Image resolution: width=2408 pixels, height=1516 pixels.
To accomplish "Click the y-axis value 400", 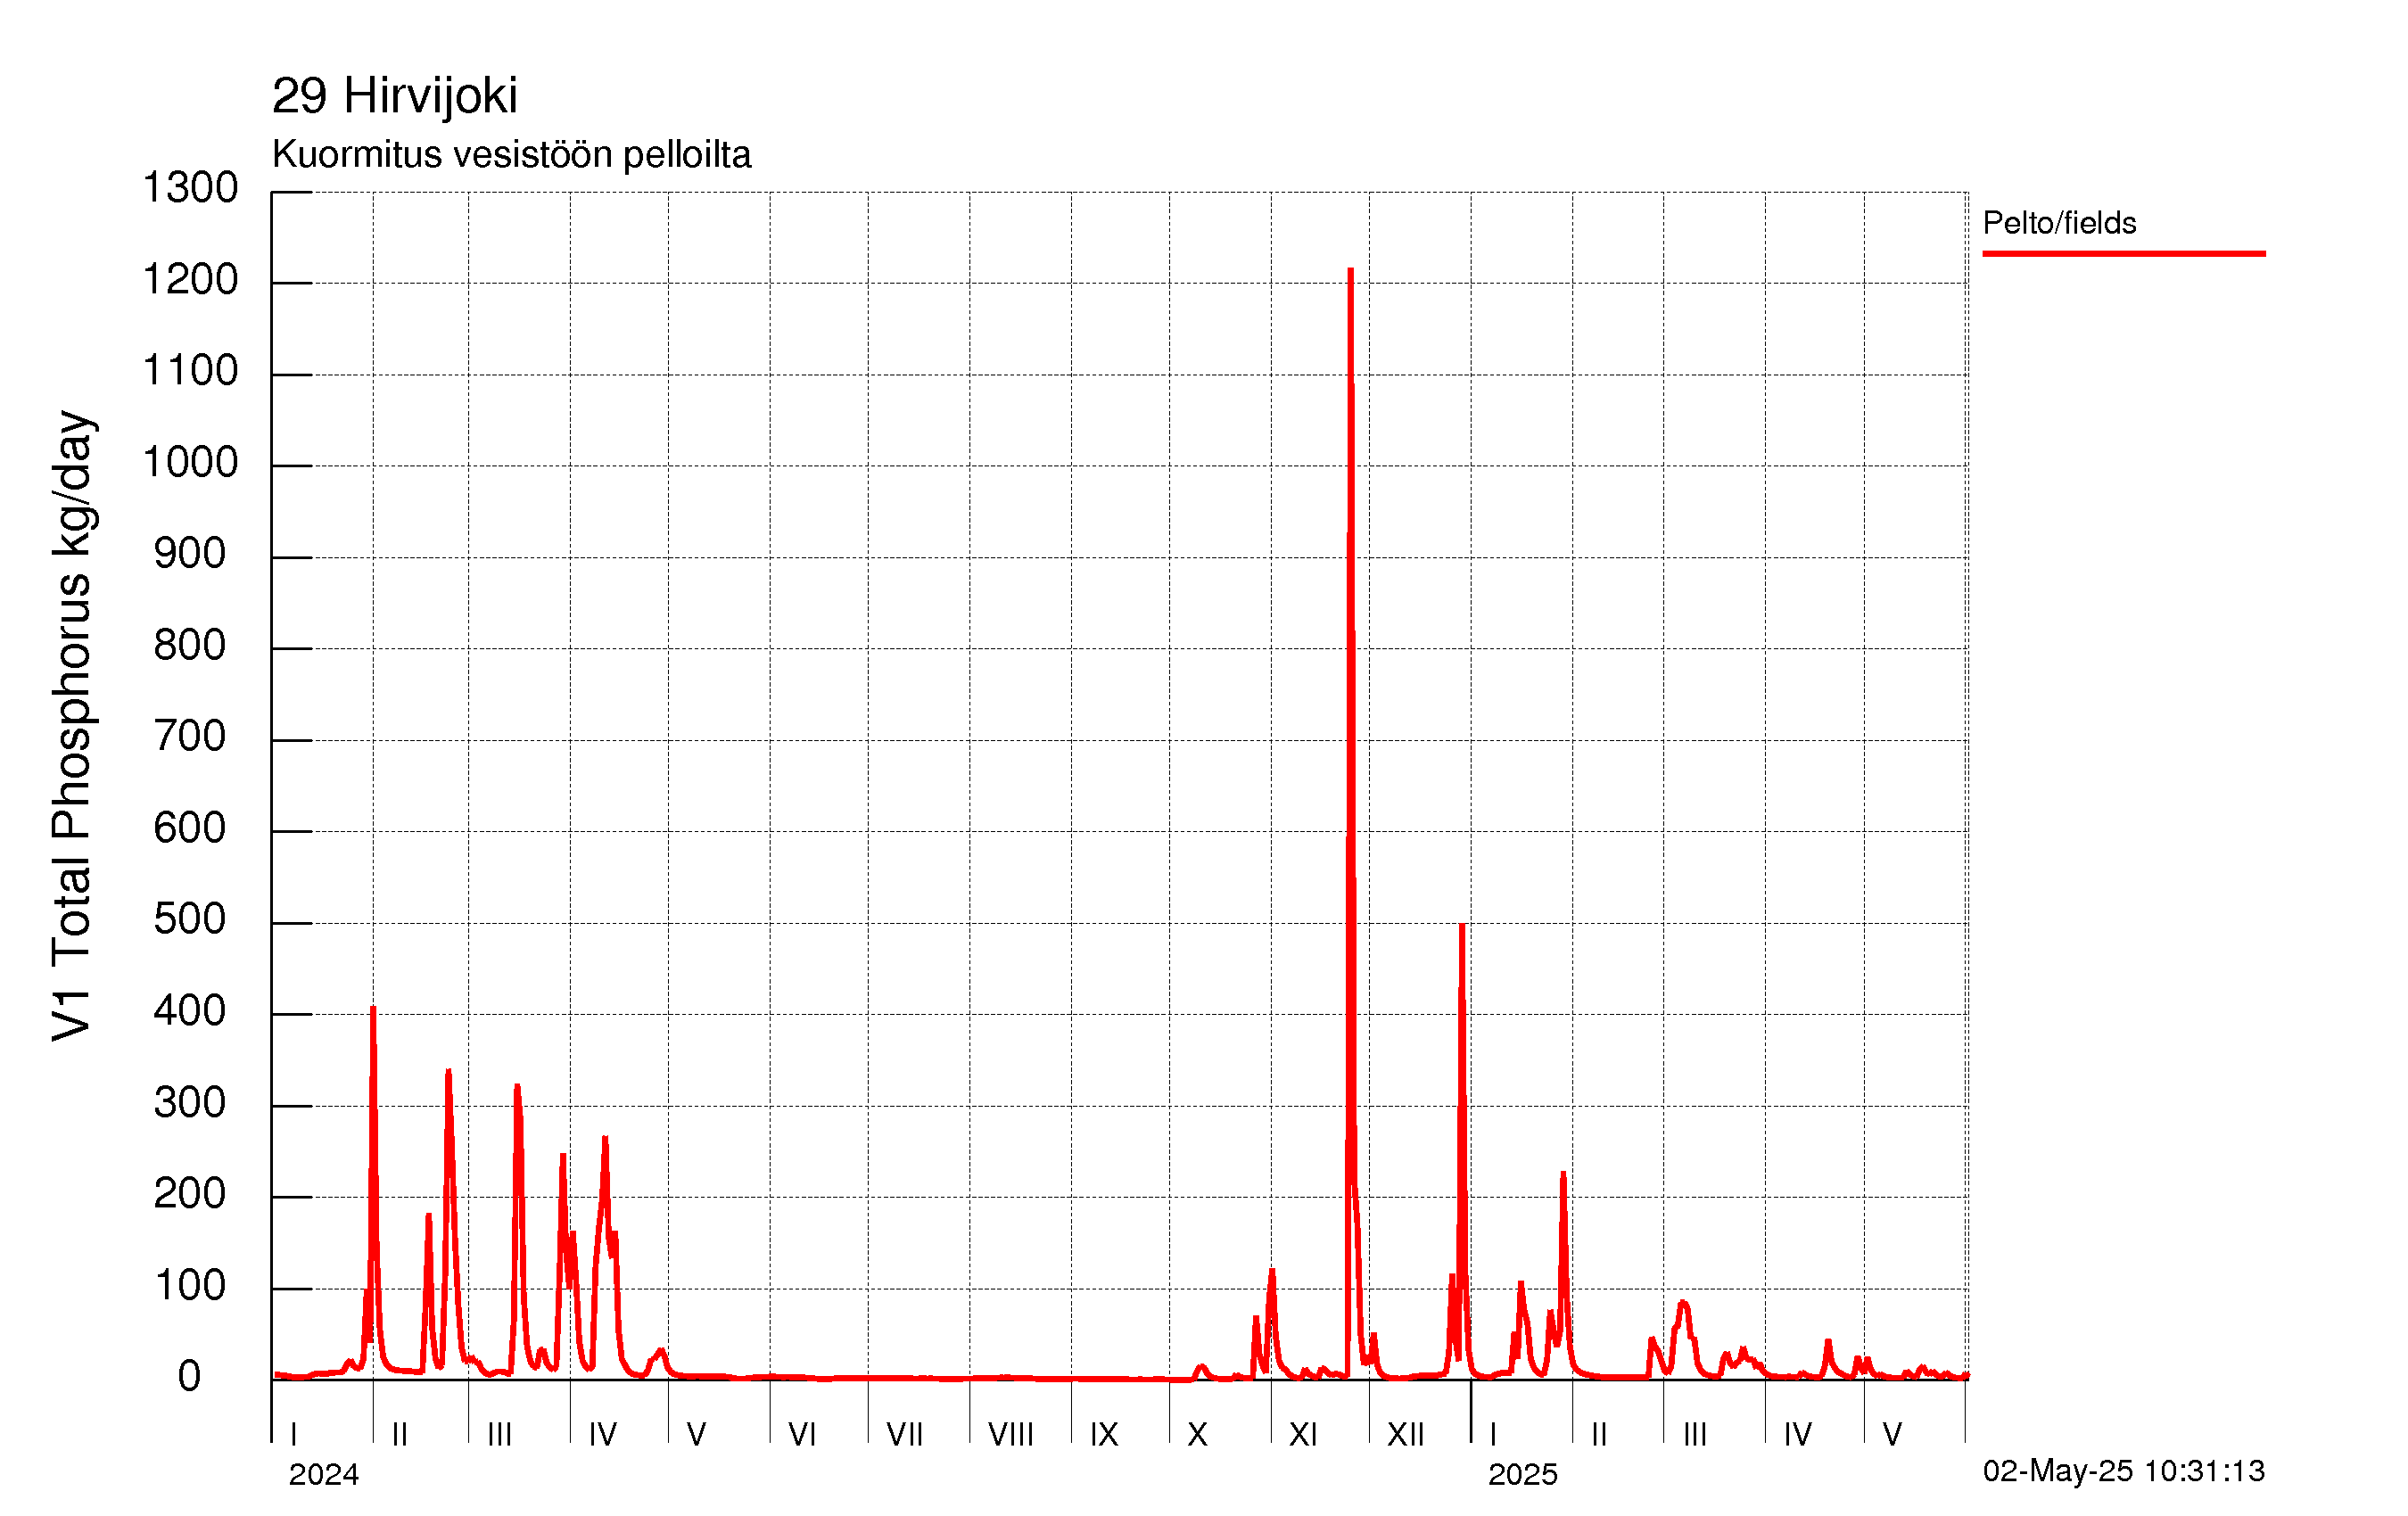I will tap(190, 1011).
